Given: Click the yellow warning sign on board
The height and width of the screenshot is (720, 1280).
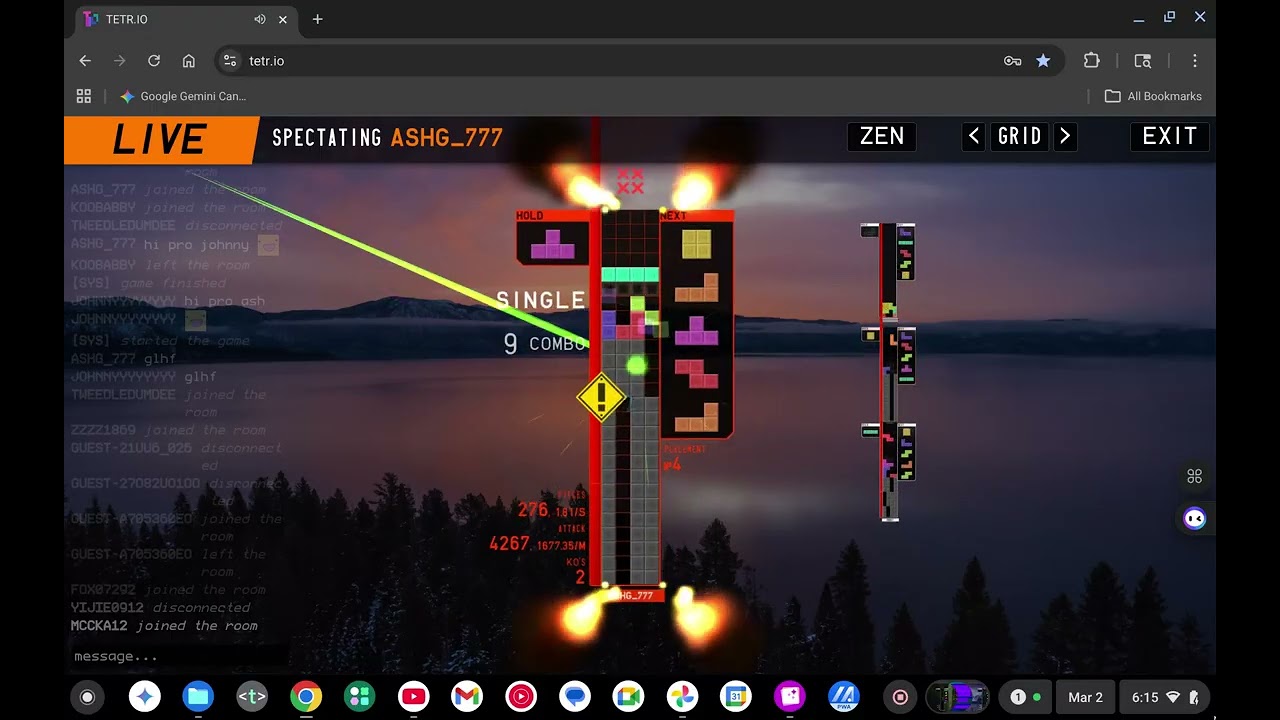Looking at the screenshot, I should (601, 397).
